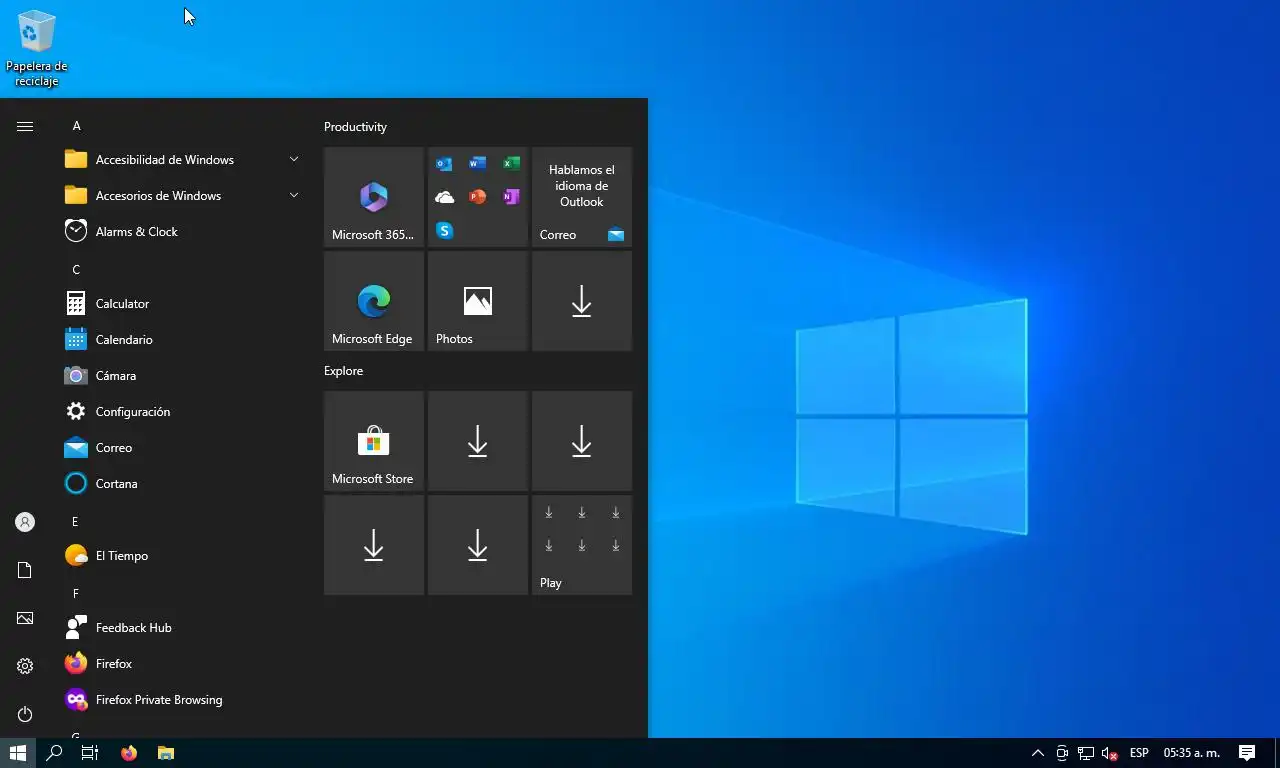This screenshot has width=1280, height=768.
Task: Open the Microsoft 365 tile
Action: click(x=374, y=197)
